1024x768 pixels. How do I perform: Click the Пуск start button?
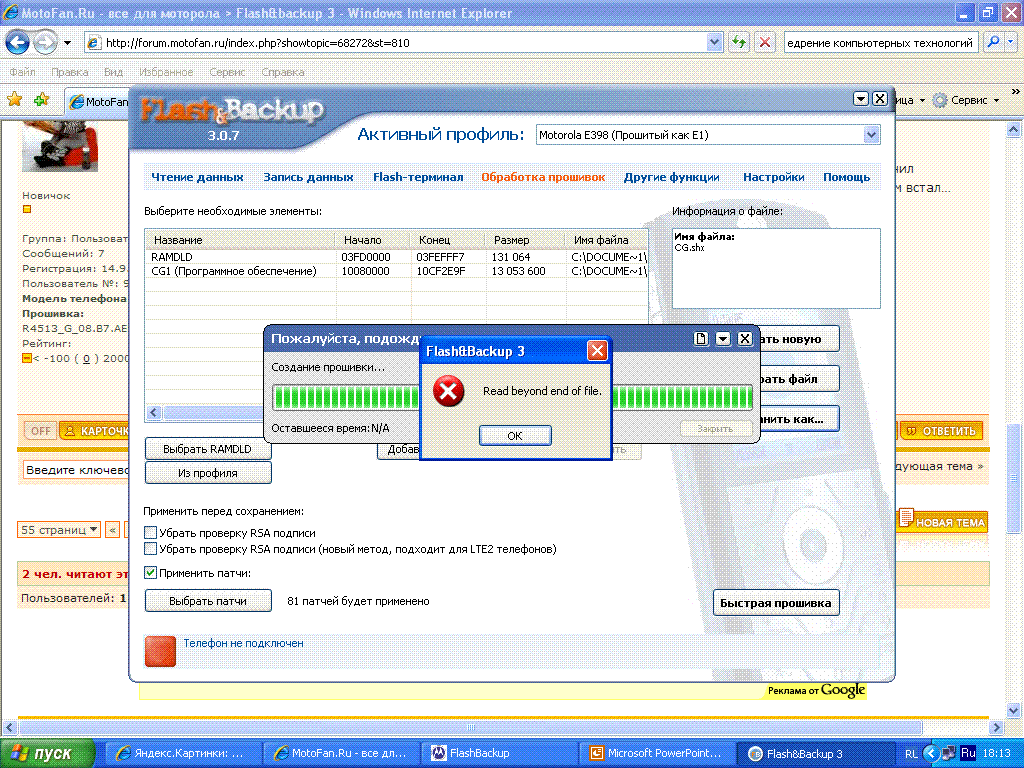[x=47, y=753]
